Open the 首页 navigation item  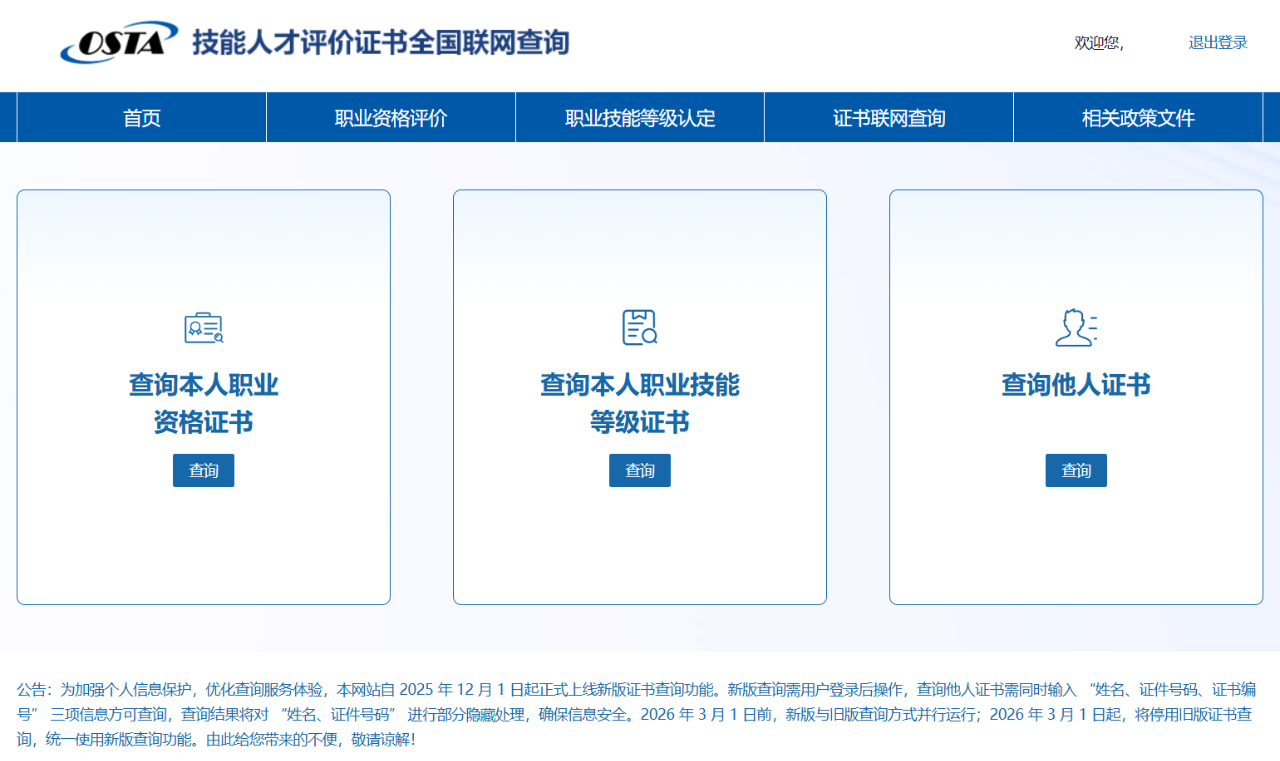(140, 117)
